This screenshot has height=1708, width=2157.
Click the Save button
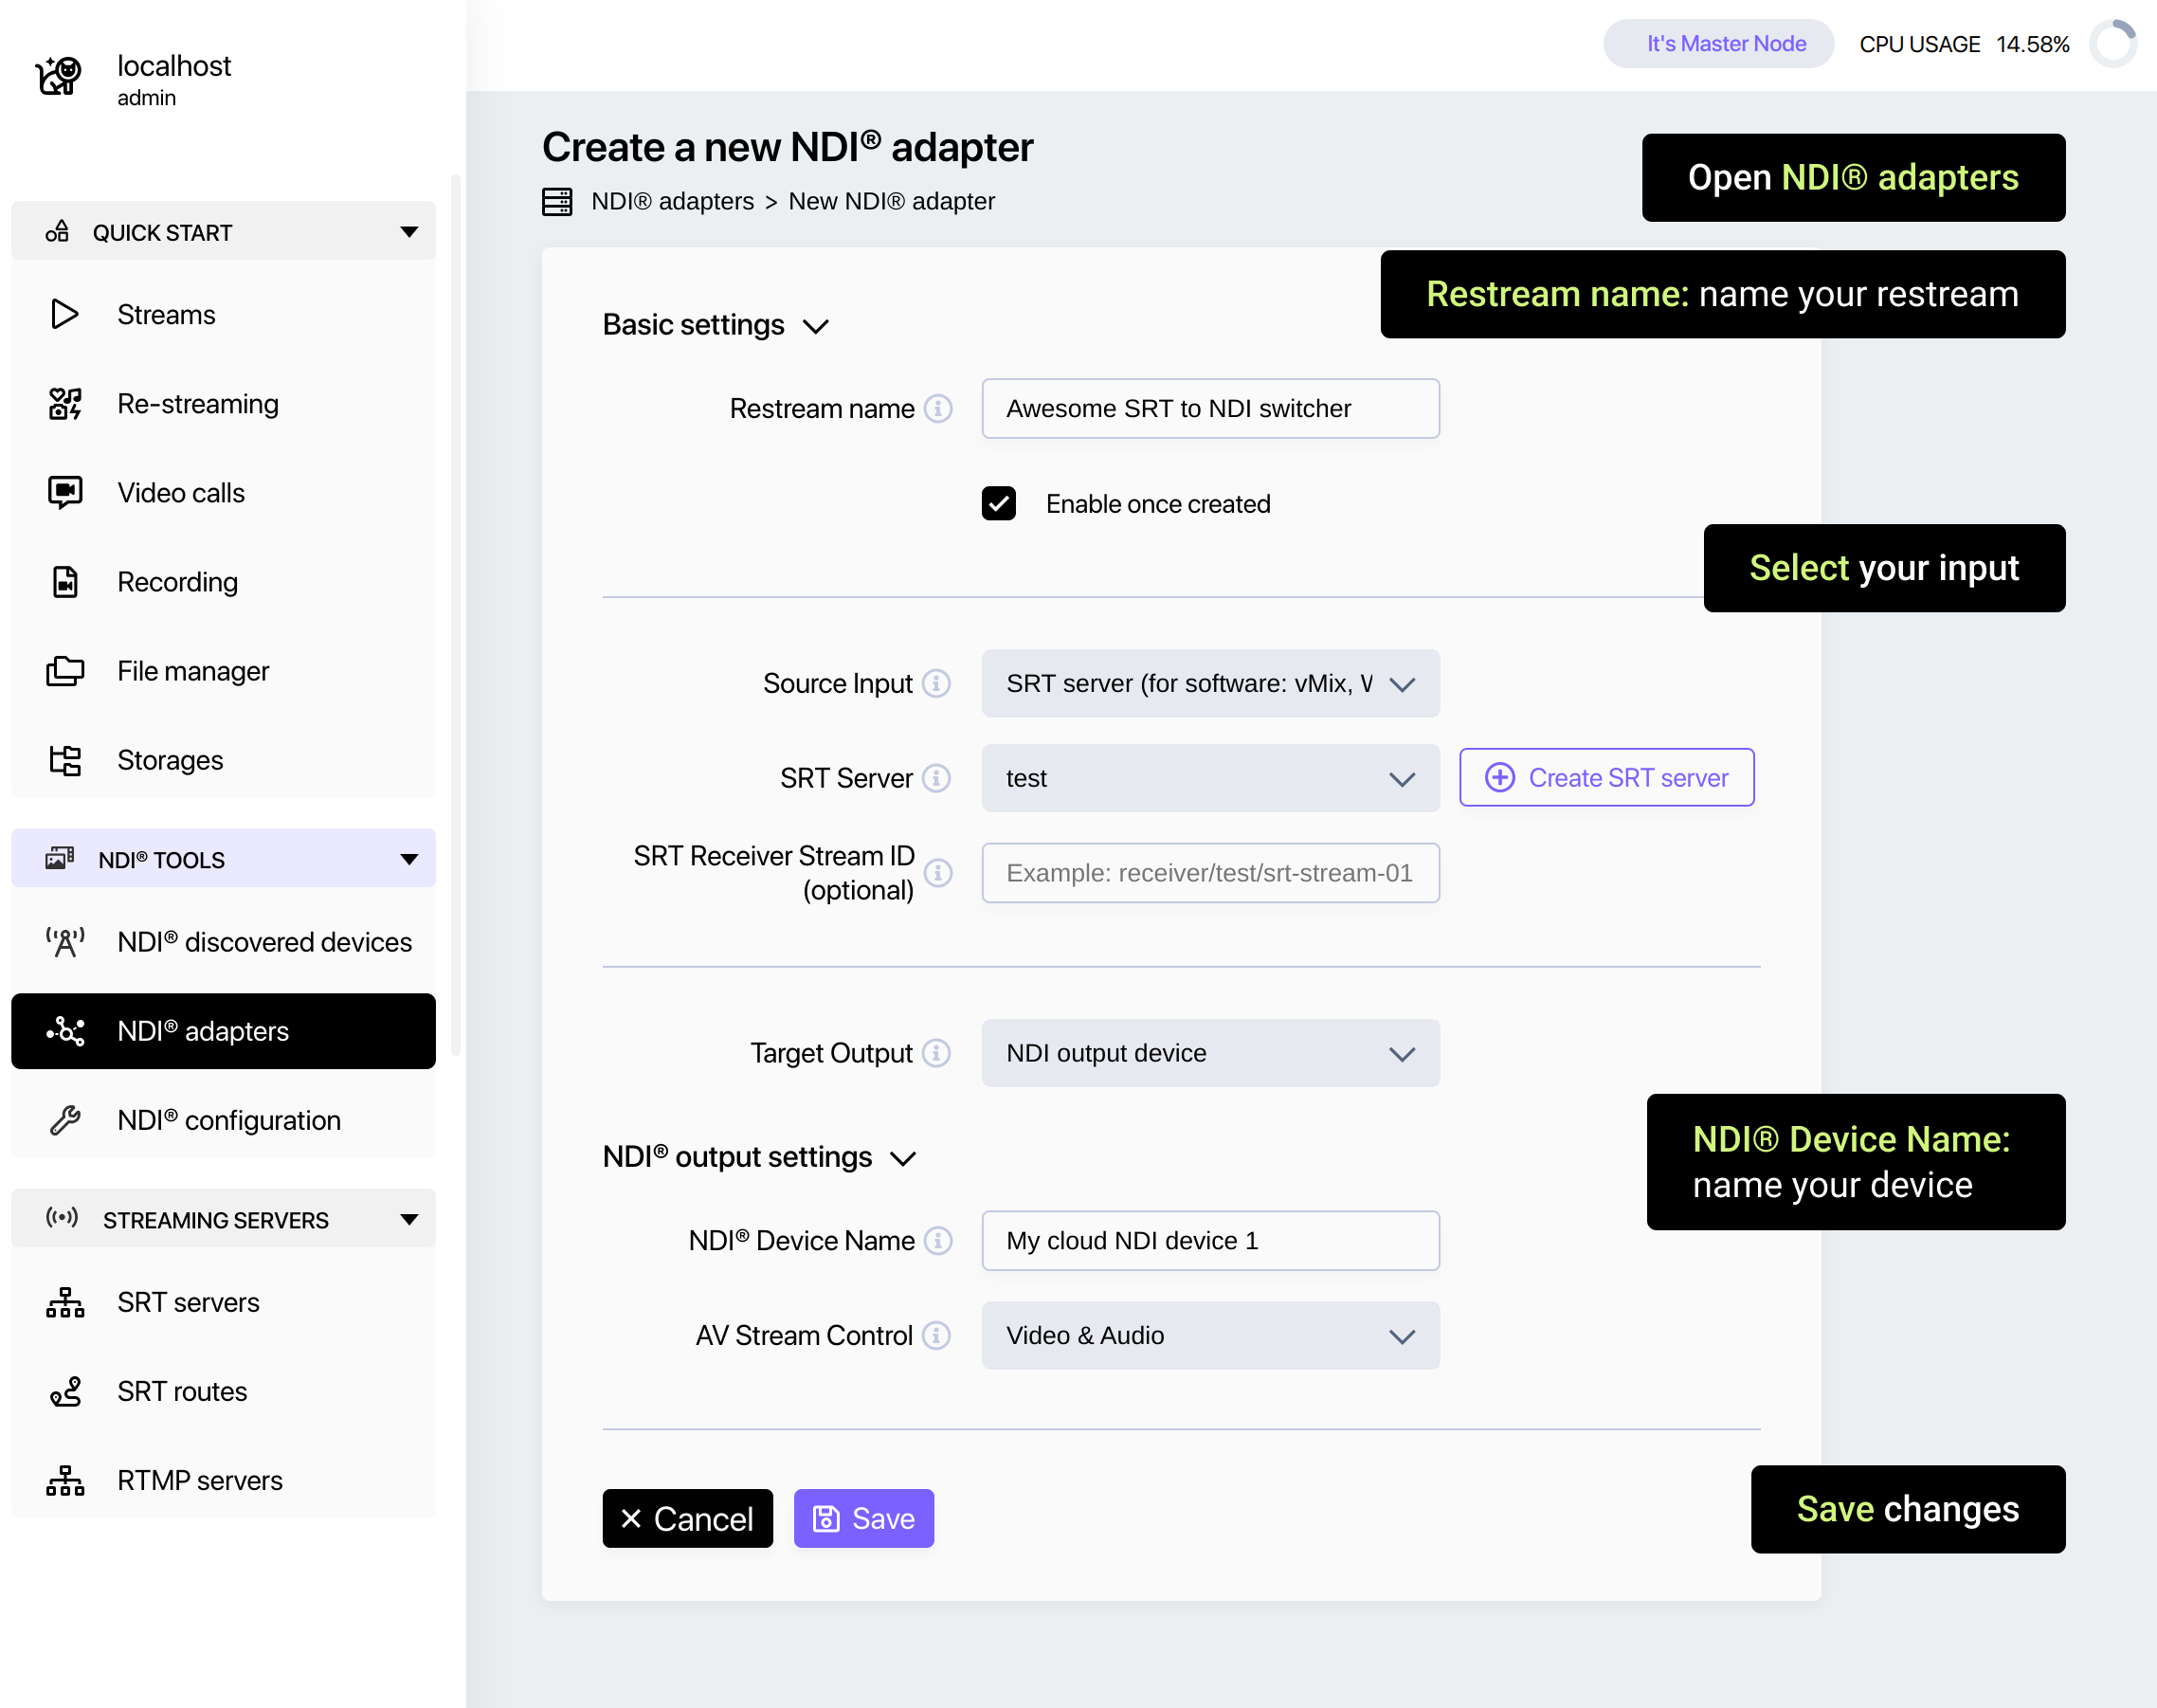click(864, 1518)
